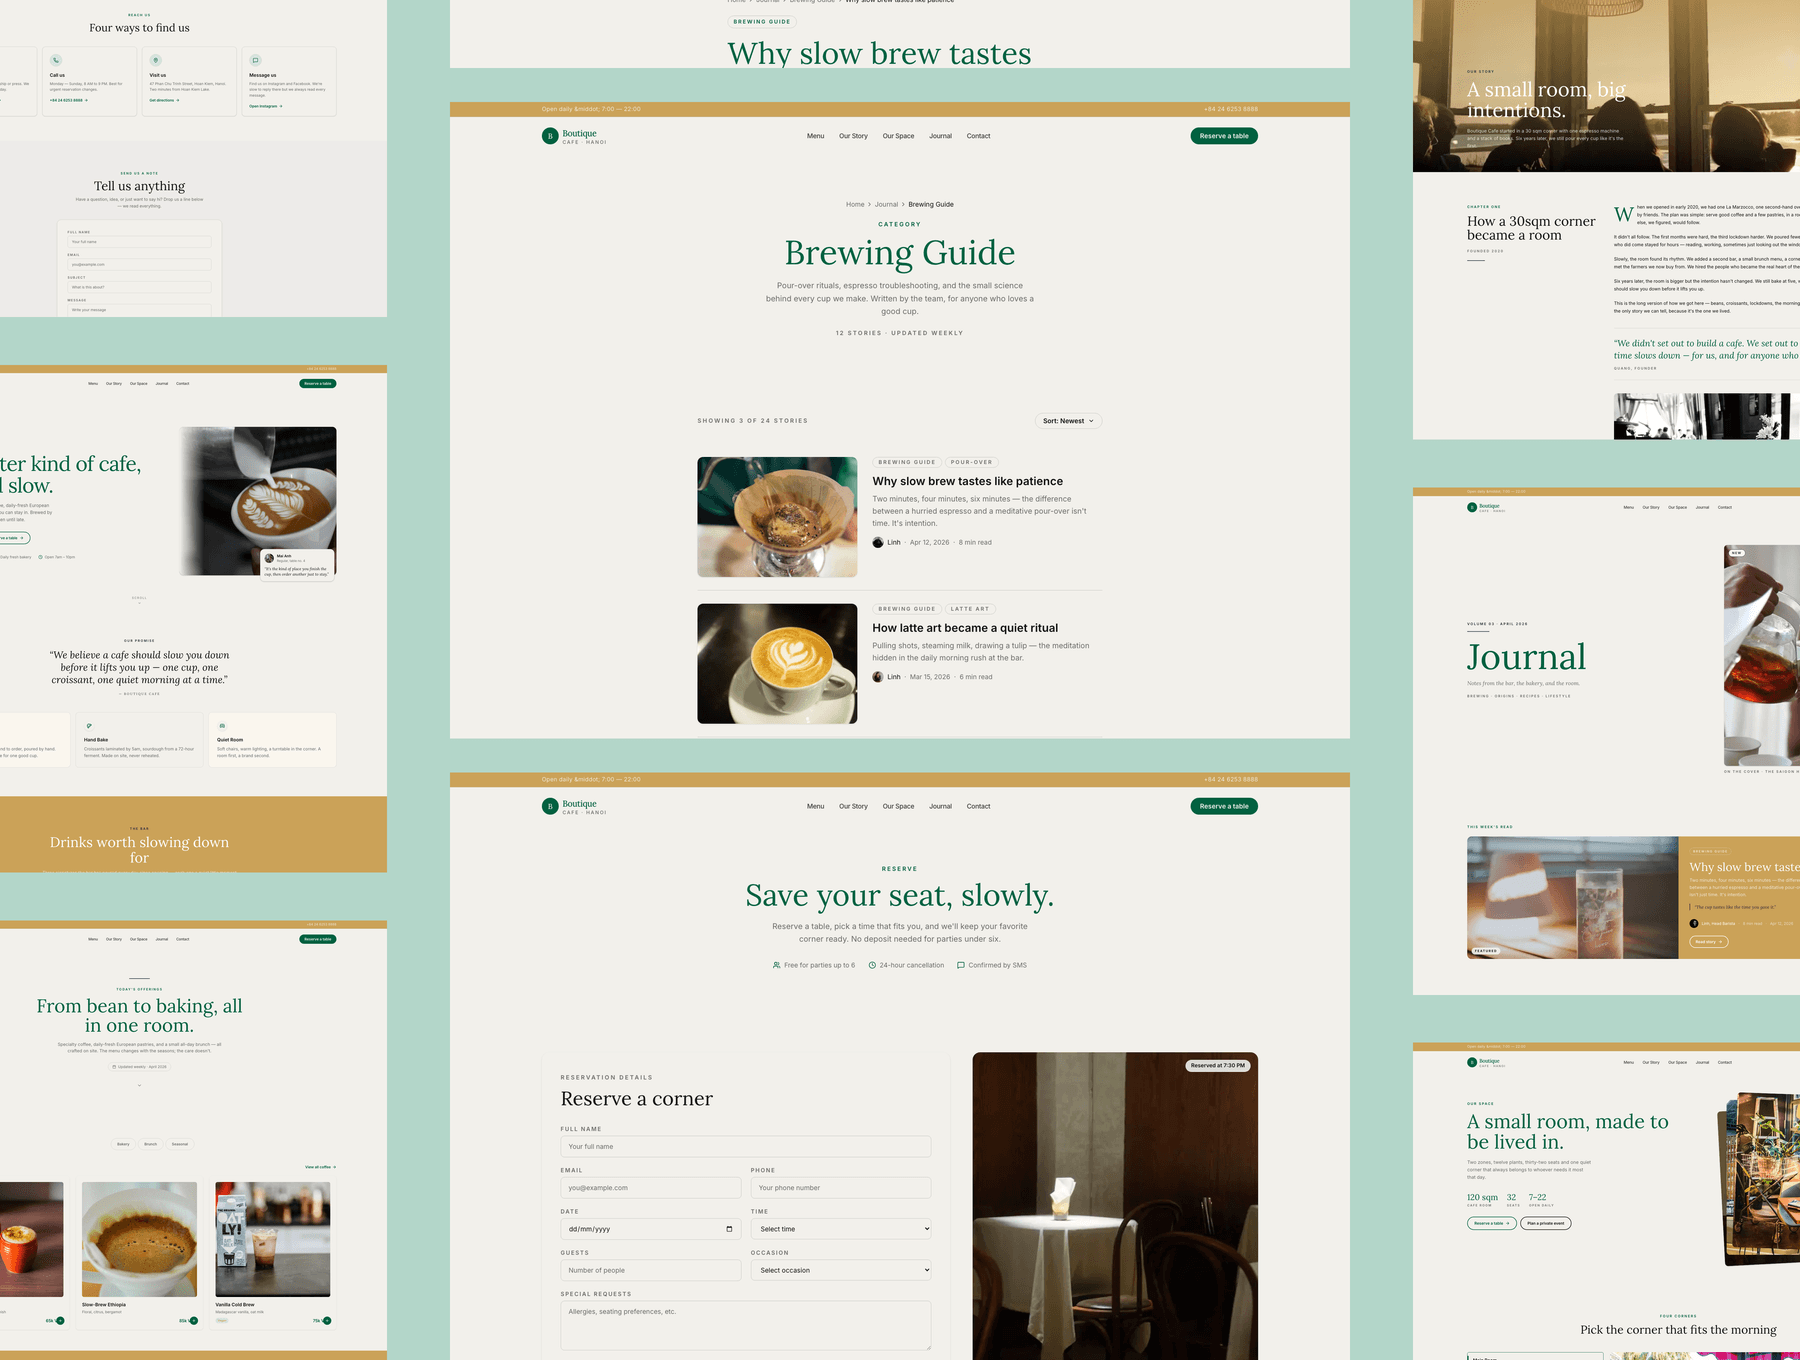Open the 'Sort: Newest' dropdown
Screen dimensions: 1800x1360
coord(1068,421)
